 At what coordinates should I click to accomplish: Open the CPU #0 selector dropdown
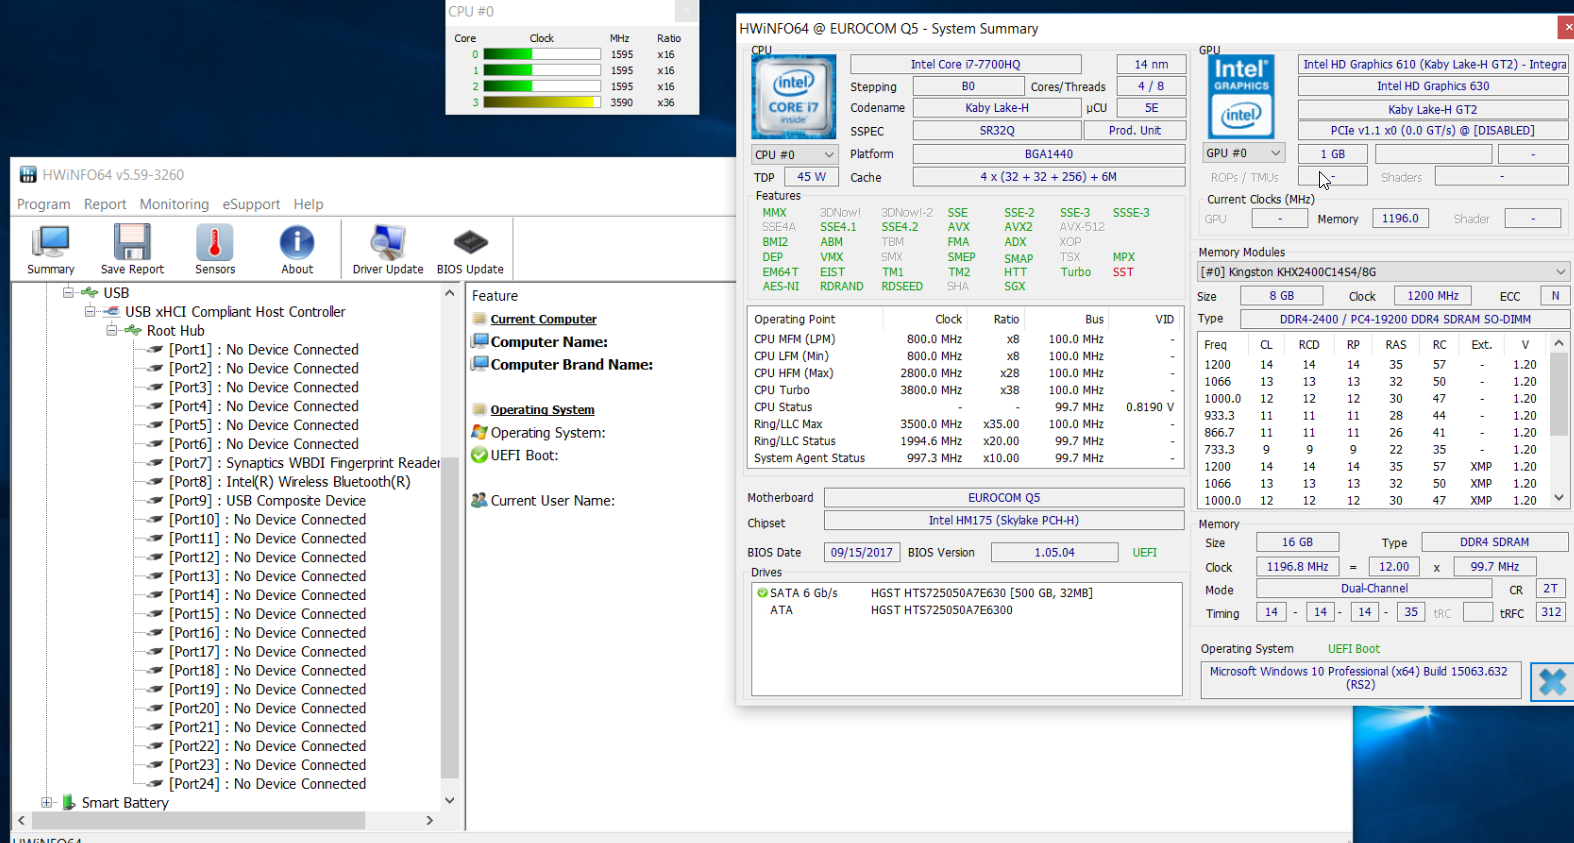click(x=794, y=154)
